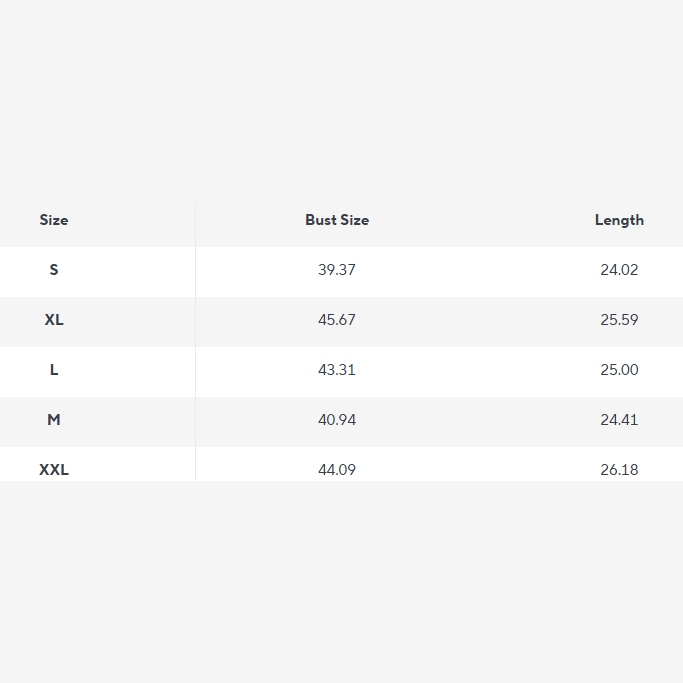Pick the length value 24.02
This screenshot has height=683, width=683.
click(619, 270)
